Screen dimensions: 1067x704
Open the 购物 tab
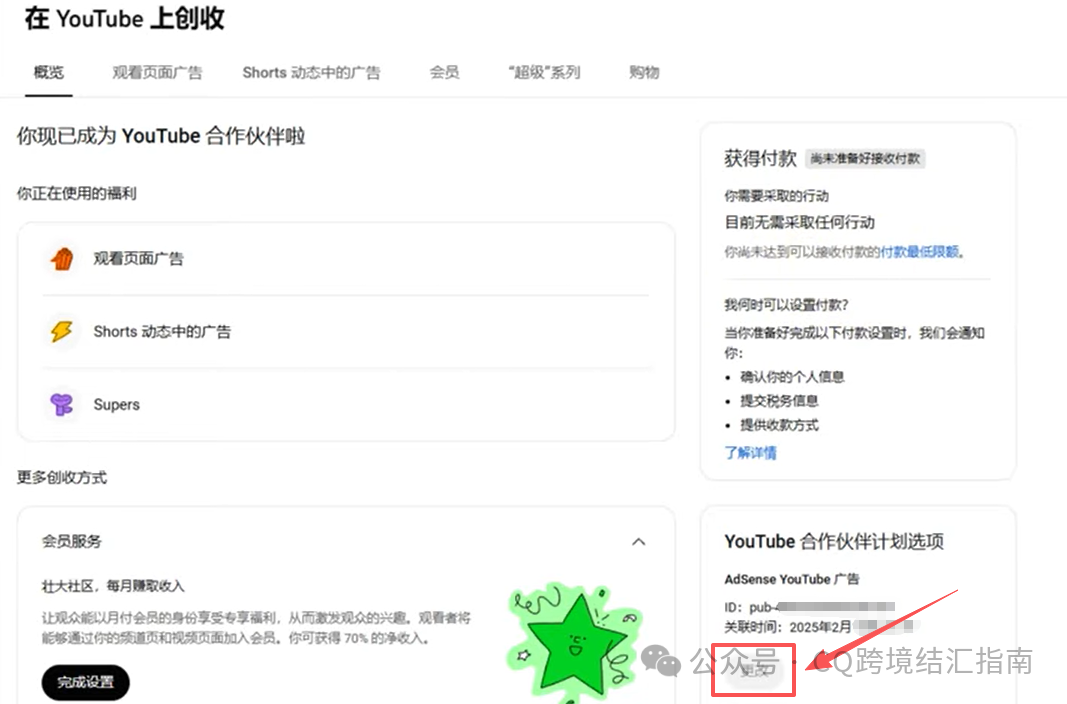643,72
